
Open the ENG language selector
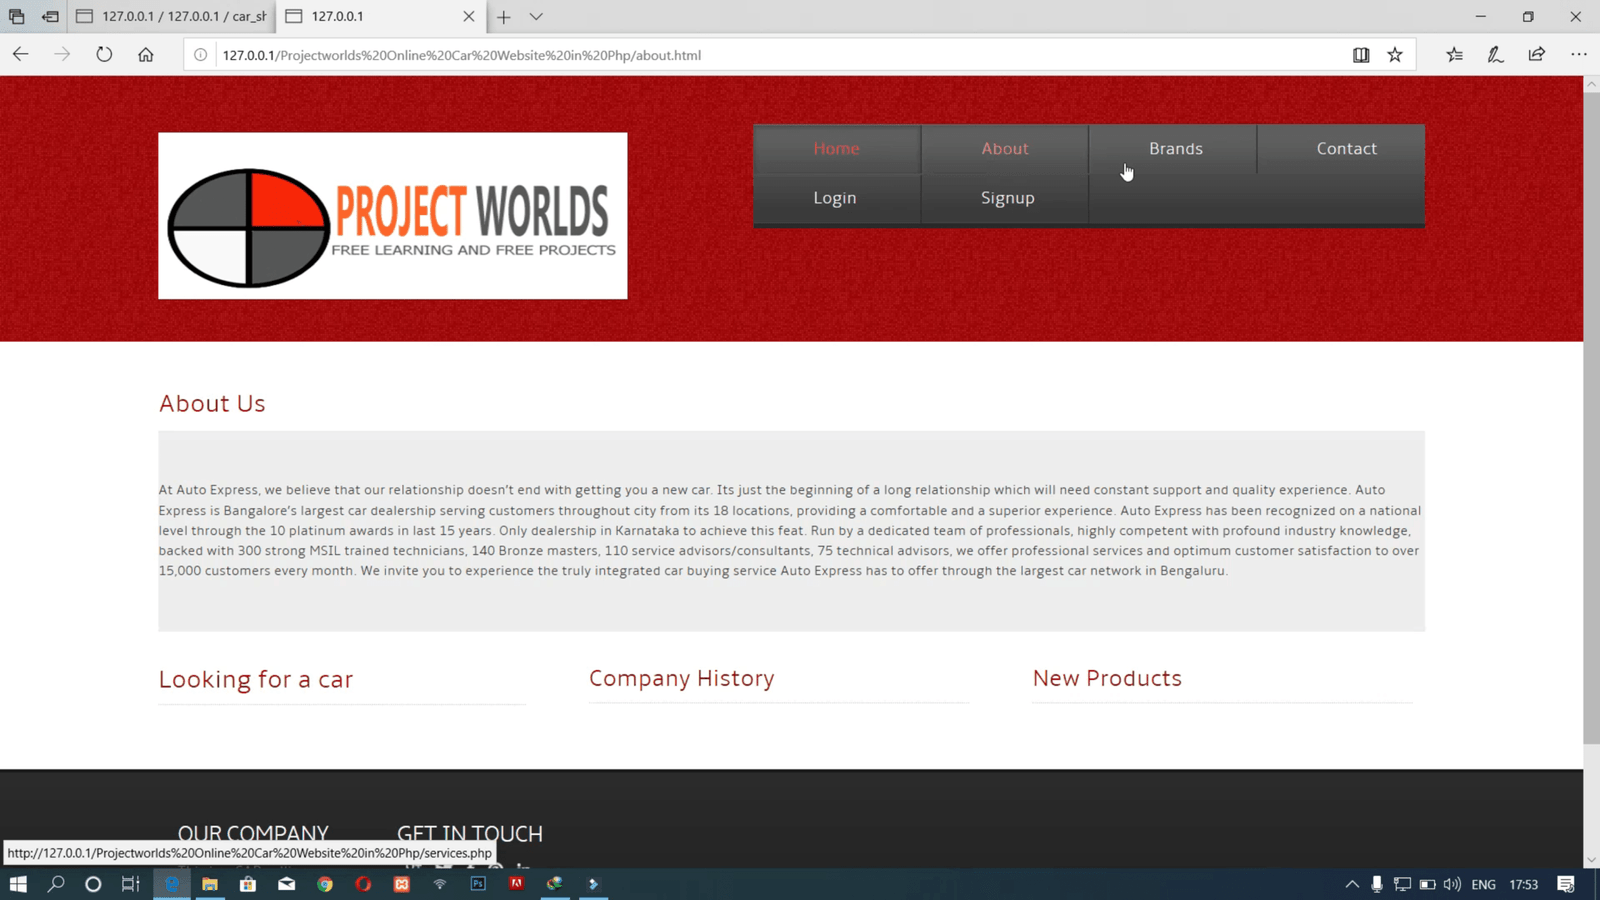pos(1483,884)
